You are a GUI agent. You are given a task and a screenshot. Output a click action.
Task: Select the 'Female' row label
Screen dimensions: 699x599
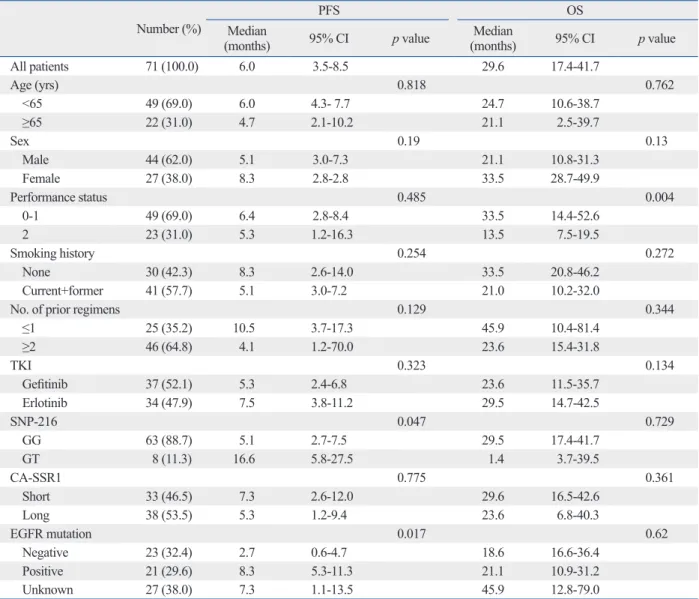[41, 179]
